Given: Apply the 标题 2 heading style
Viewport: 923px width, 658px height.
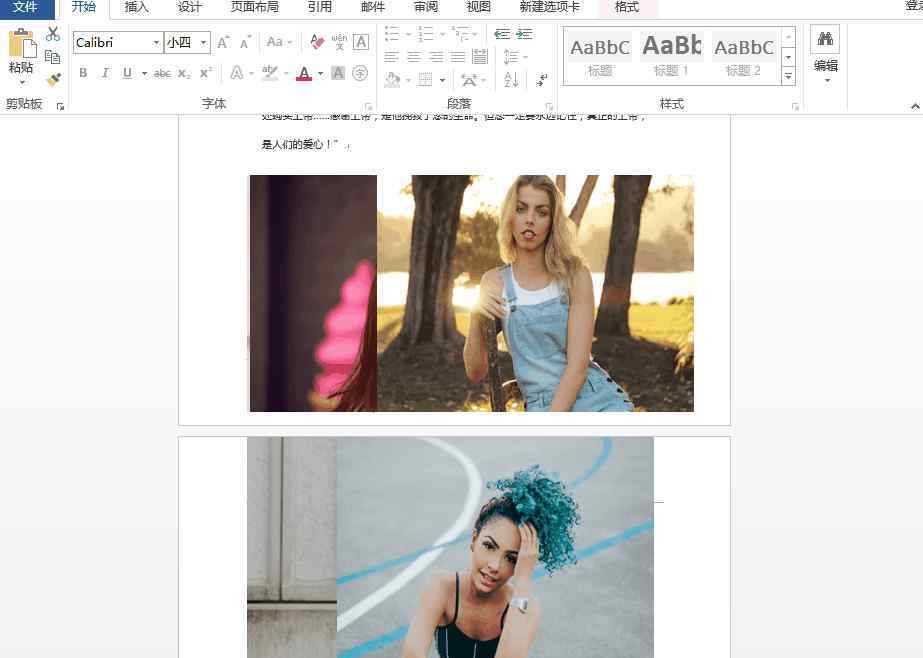Looking at the screenshot, I should 743,56.
